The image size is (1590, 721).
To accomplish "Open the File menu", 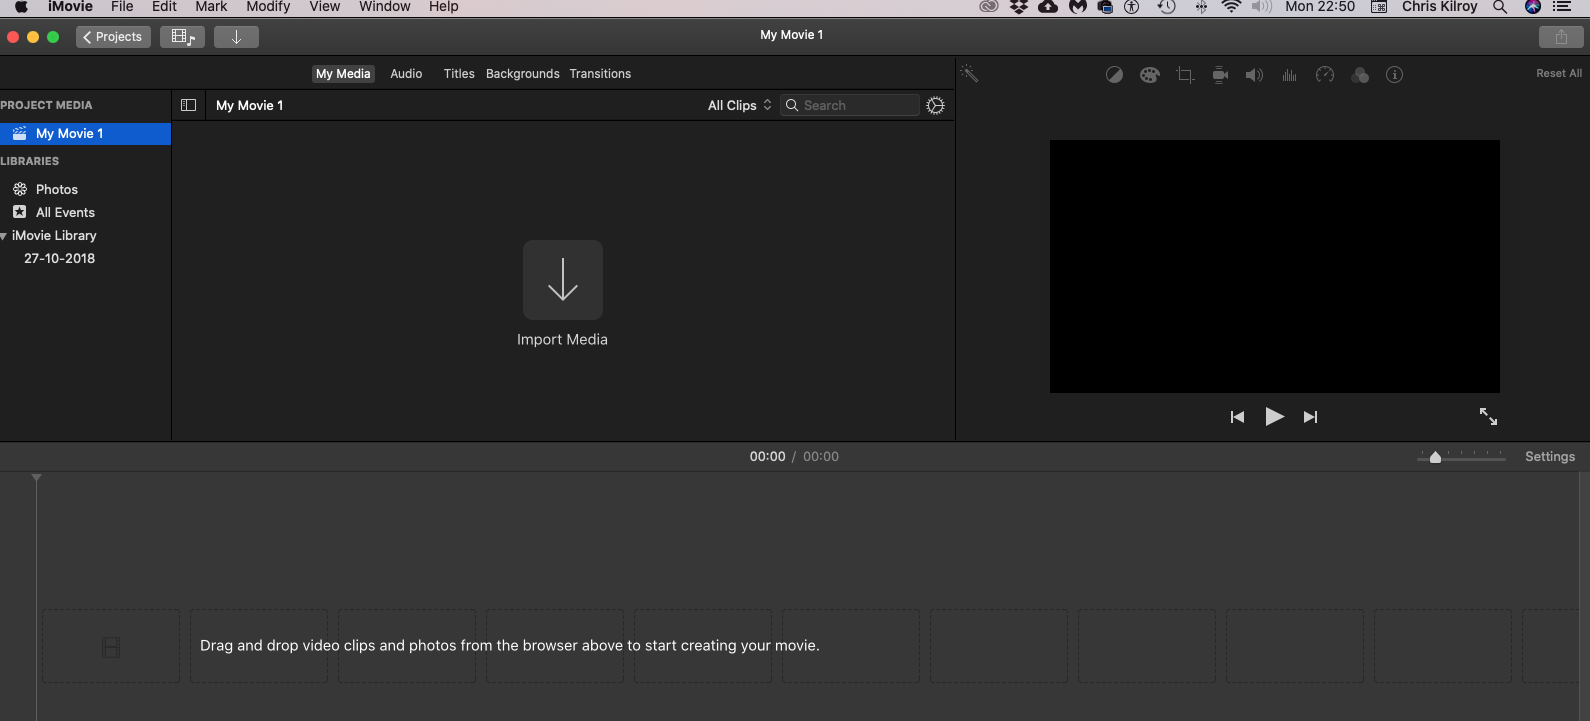I will coord(122,7).
